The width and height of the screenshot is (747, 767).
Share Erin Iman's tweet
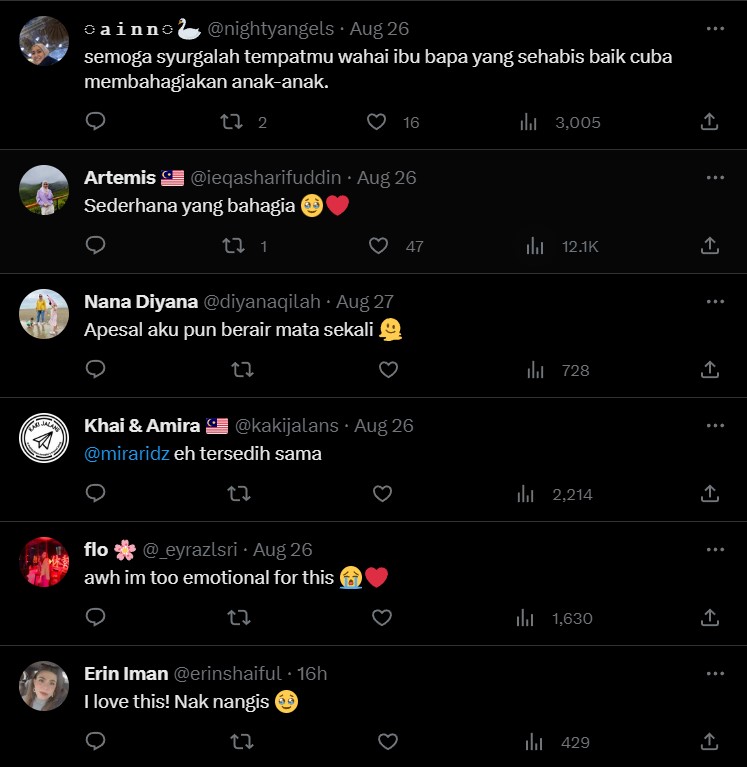click(x=709, y=742)
